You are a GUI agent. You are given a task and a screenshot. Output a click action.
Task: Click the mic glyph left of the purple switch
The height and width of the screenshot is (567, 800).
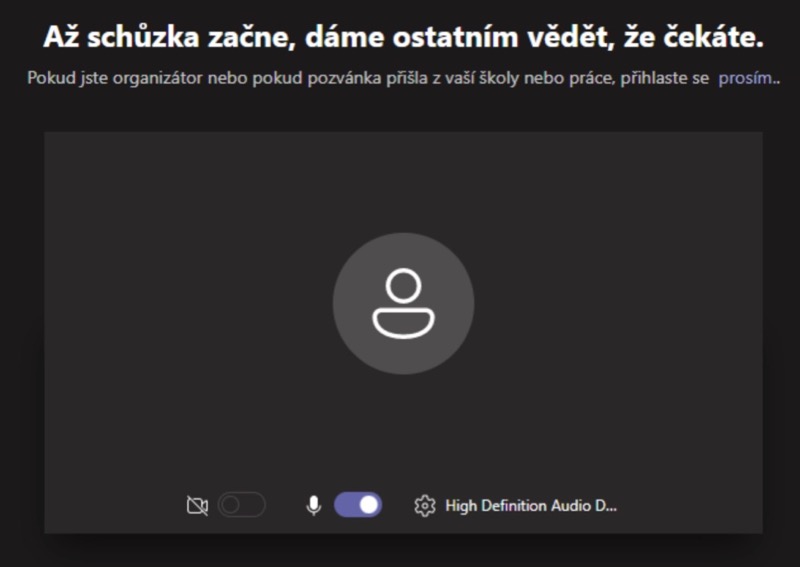(314, 506)
